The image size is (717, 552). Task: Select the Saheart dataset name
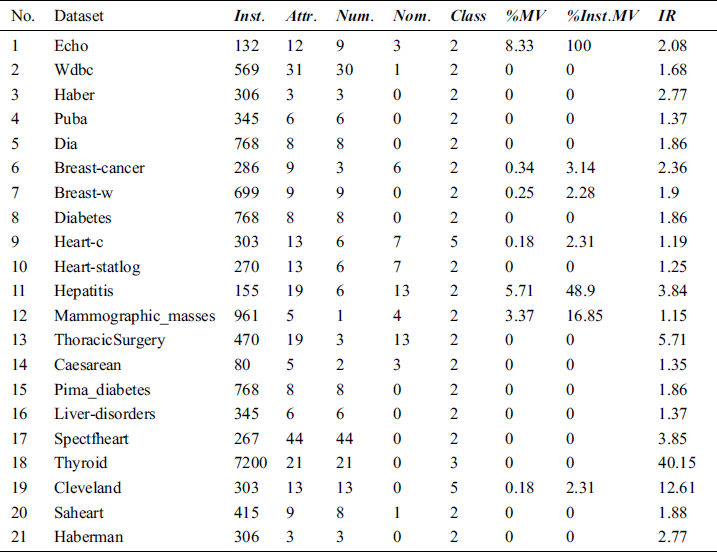pyautogui.click(x=80, y=512)
